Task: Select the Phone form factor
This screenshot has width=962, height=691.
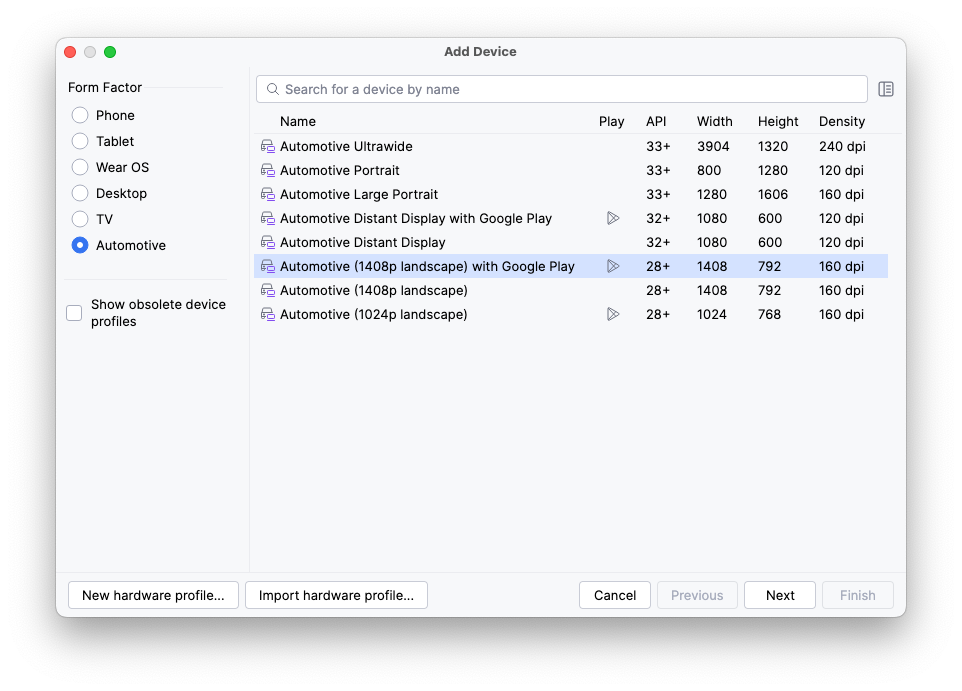Action: pyautogui.click(x=79, y=115)
